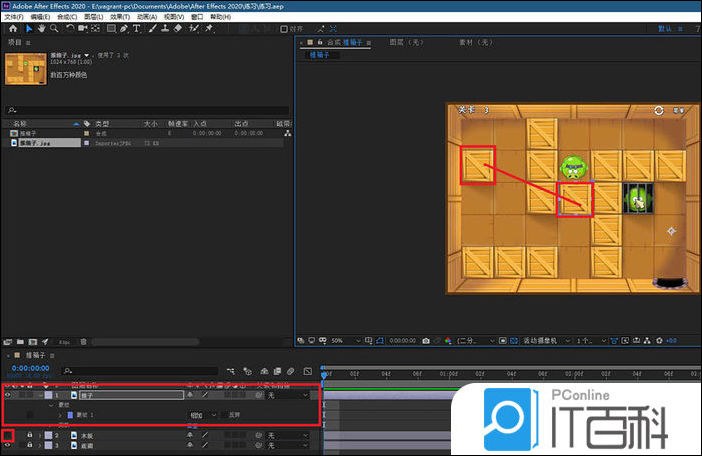Open the mask mode 相加 dropdown

click(202, 414)
